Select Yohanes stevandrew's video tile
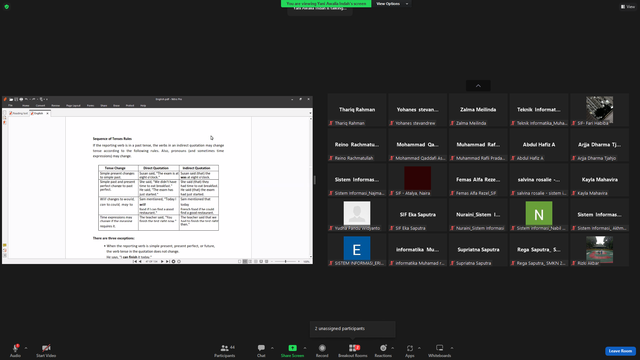This screenshot has width=640, height=360. pos(418,110)
